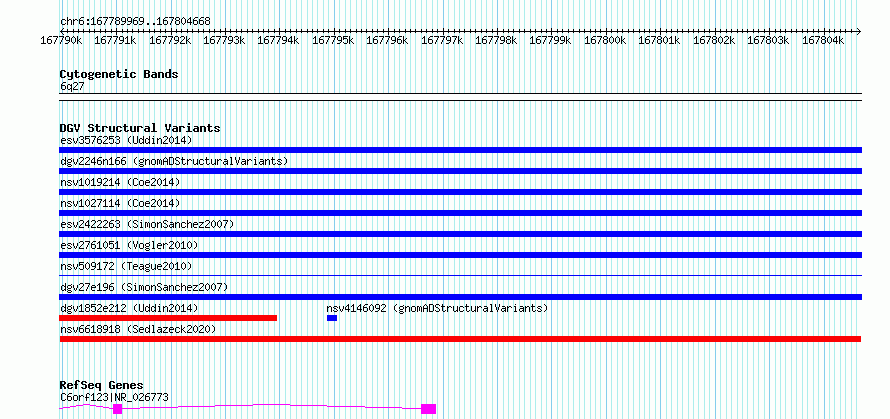Click the 167790k ruler tick label
The image size is (890, 419).
61,40
